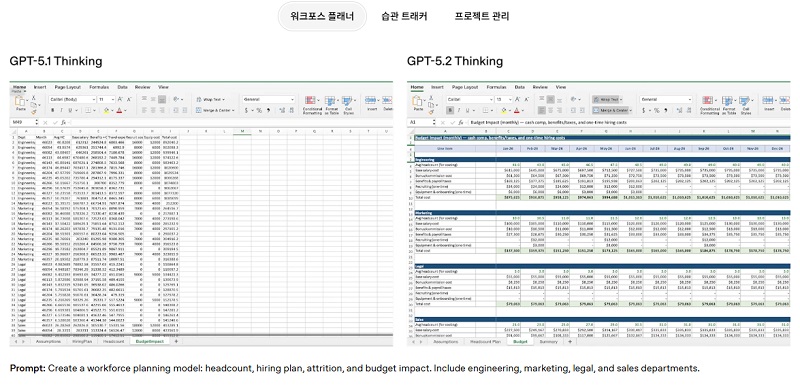Screen dimensions: 800x387
Task: Click Cell Styles in GPT-5.1 screenshot
Action: [348, 105]
